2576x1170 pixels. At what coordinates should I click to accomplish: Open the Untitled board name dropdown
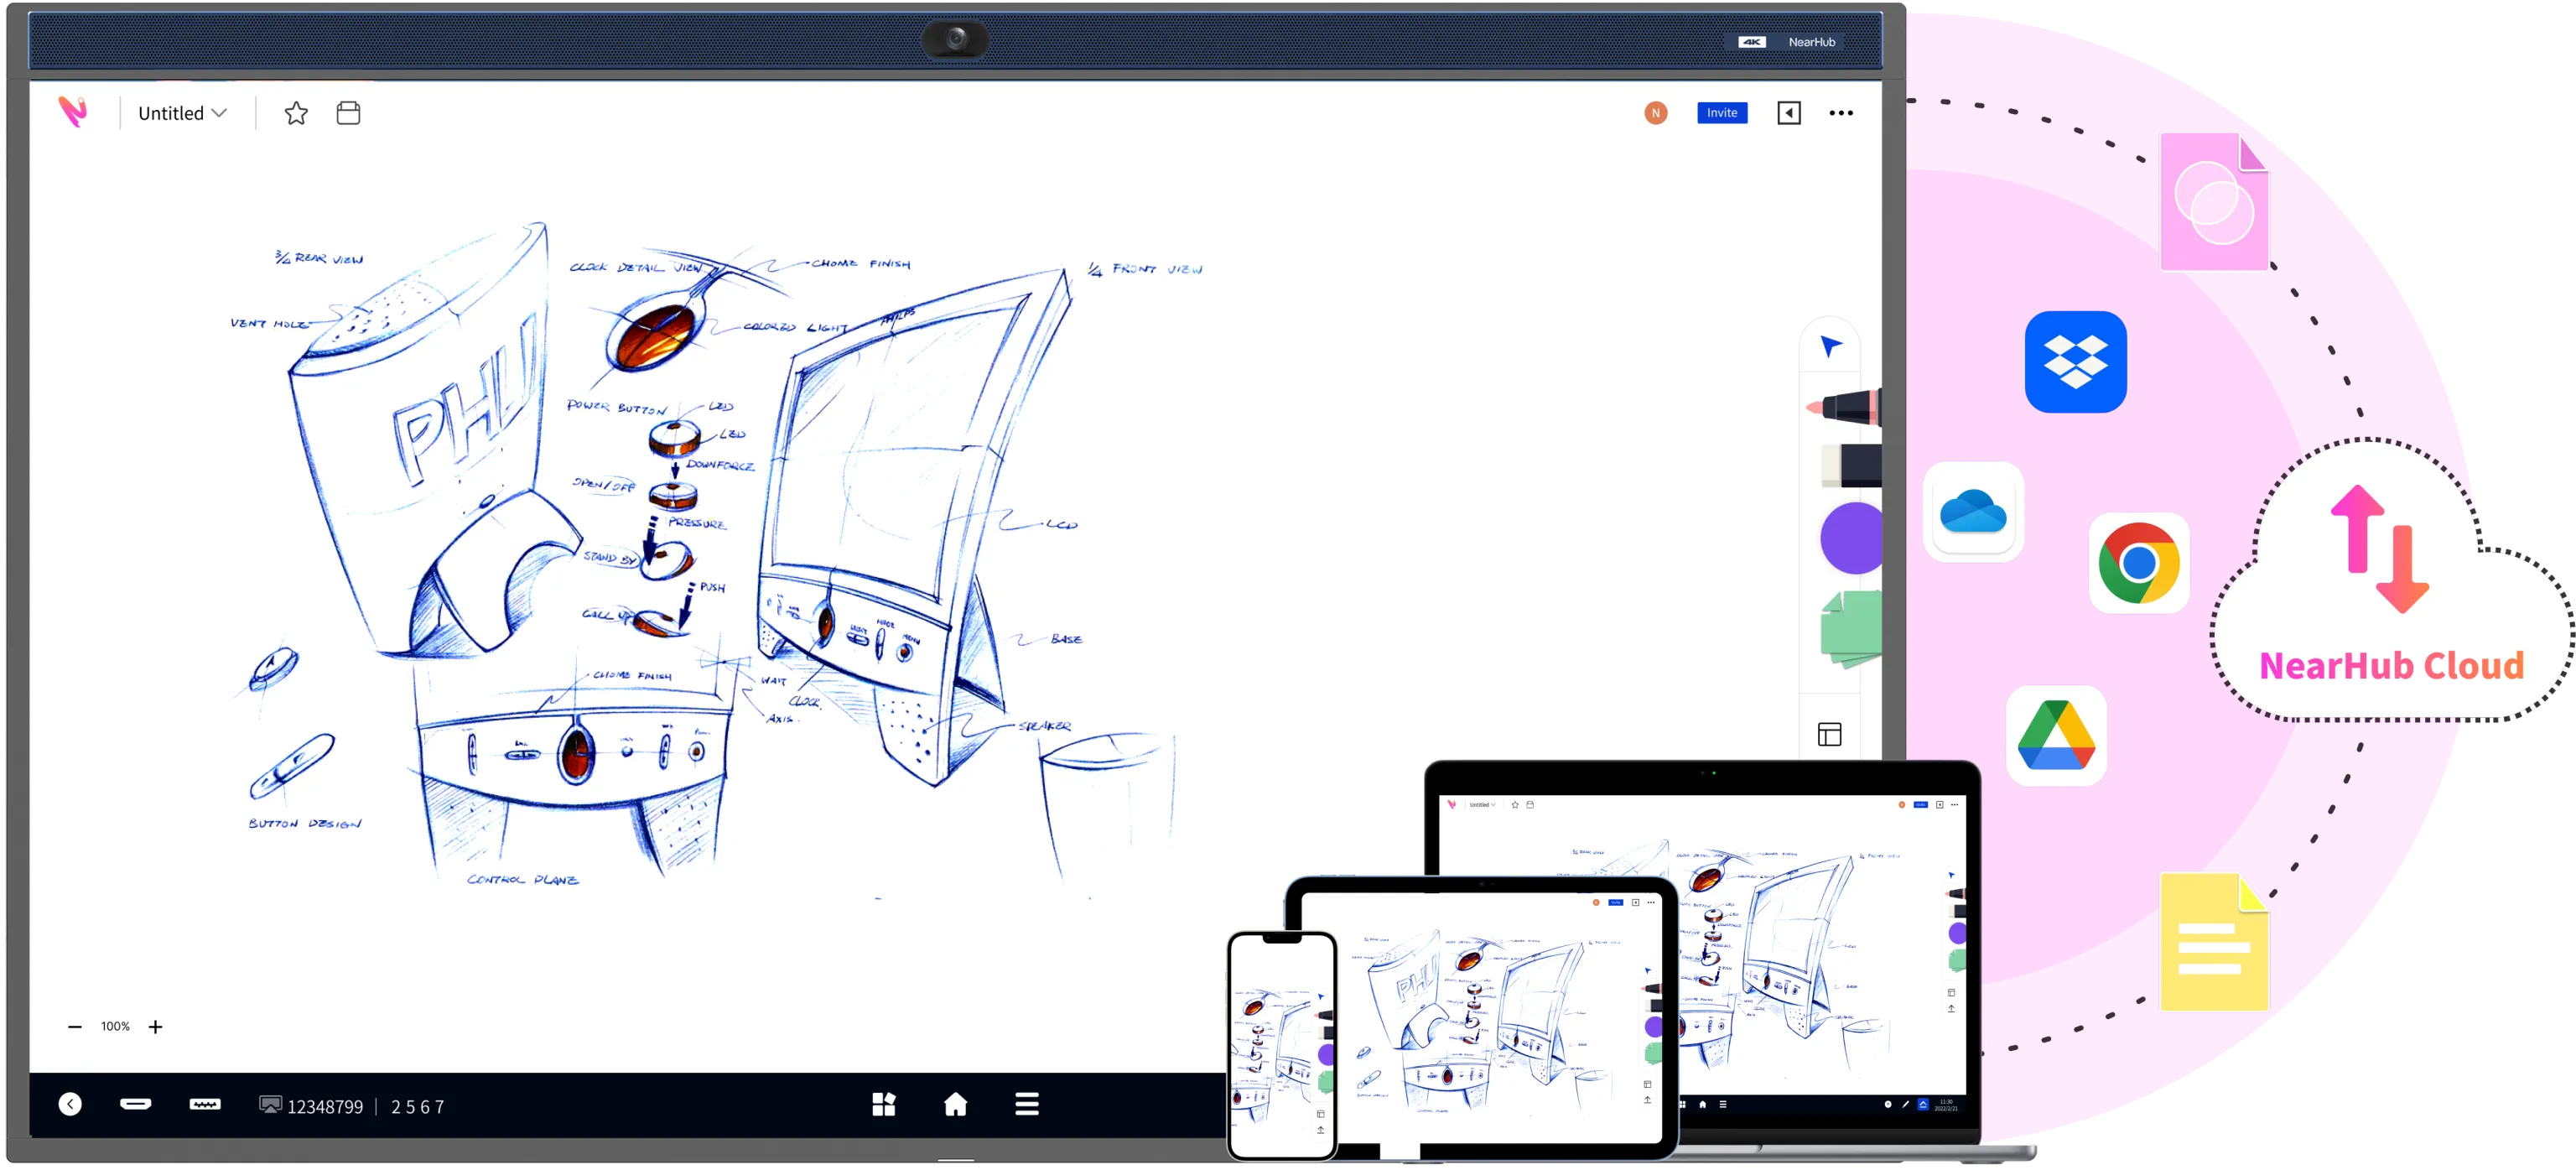(182, 113)
